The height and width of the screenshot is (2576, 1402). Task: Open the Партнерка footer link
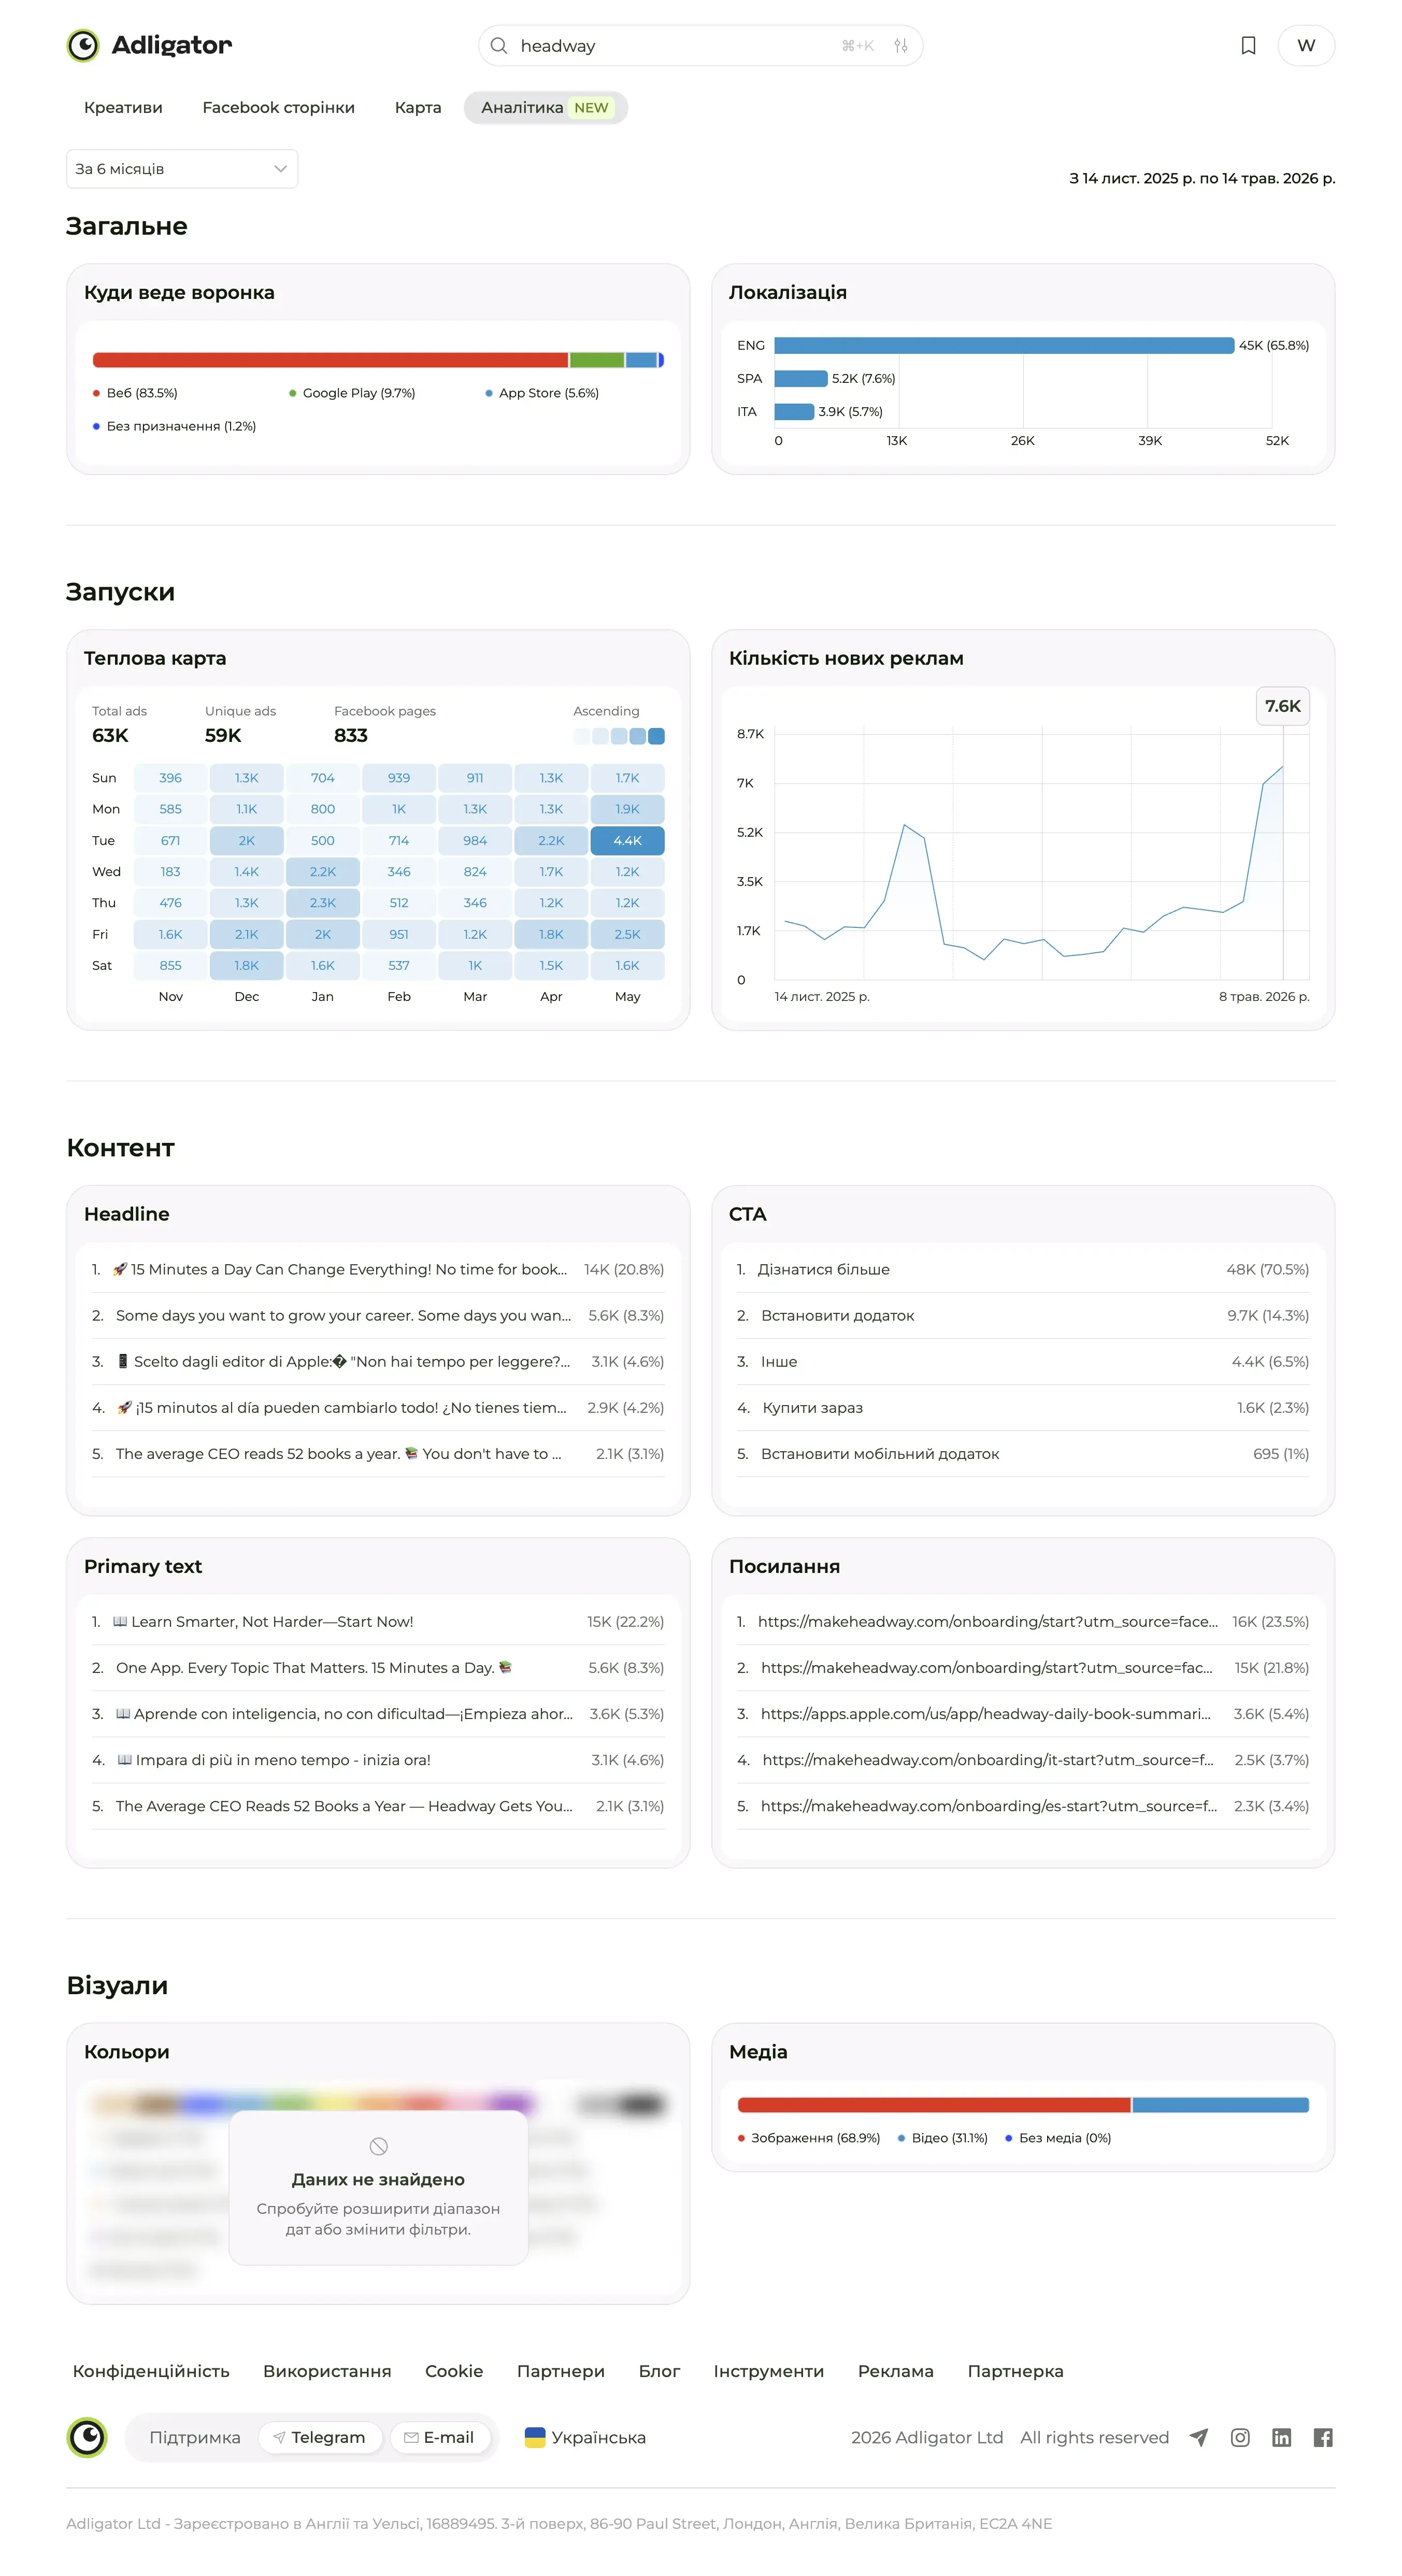[x=1015, y=2371]
